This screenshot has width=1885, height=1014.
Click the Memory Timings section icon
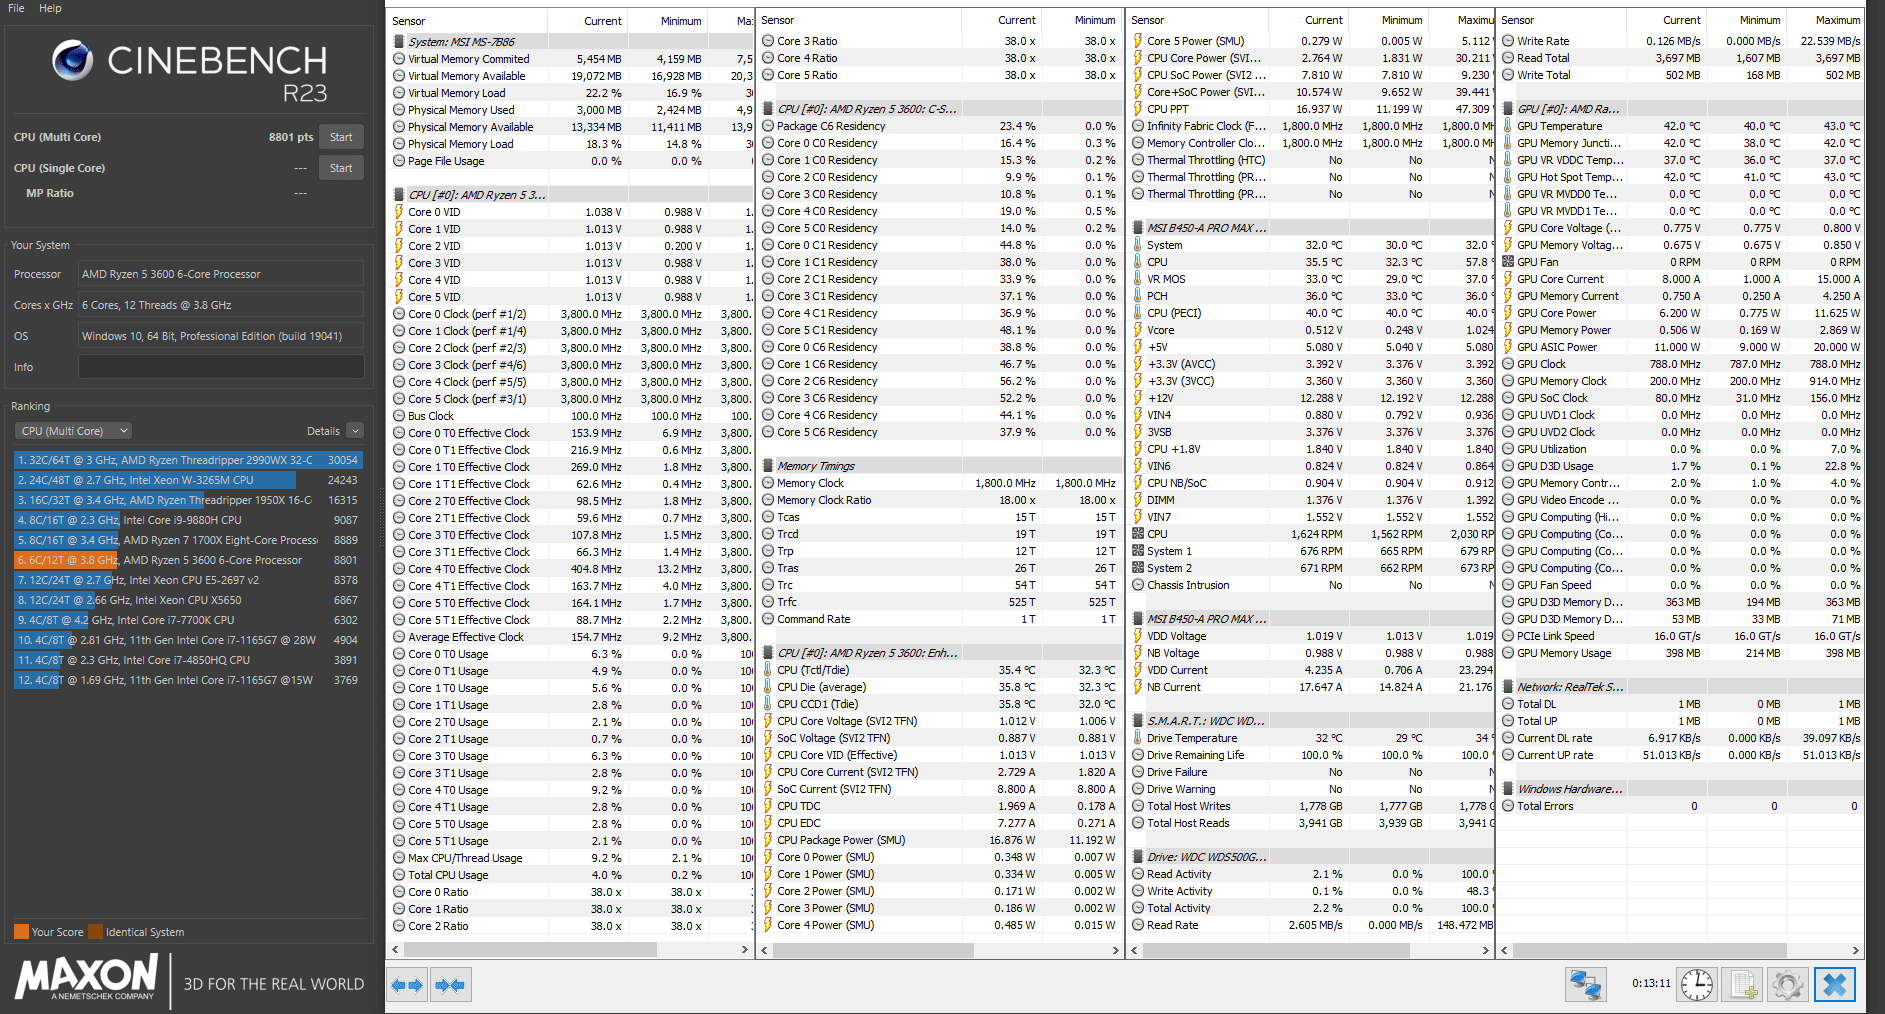(x=768, y=466)
